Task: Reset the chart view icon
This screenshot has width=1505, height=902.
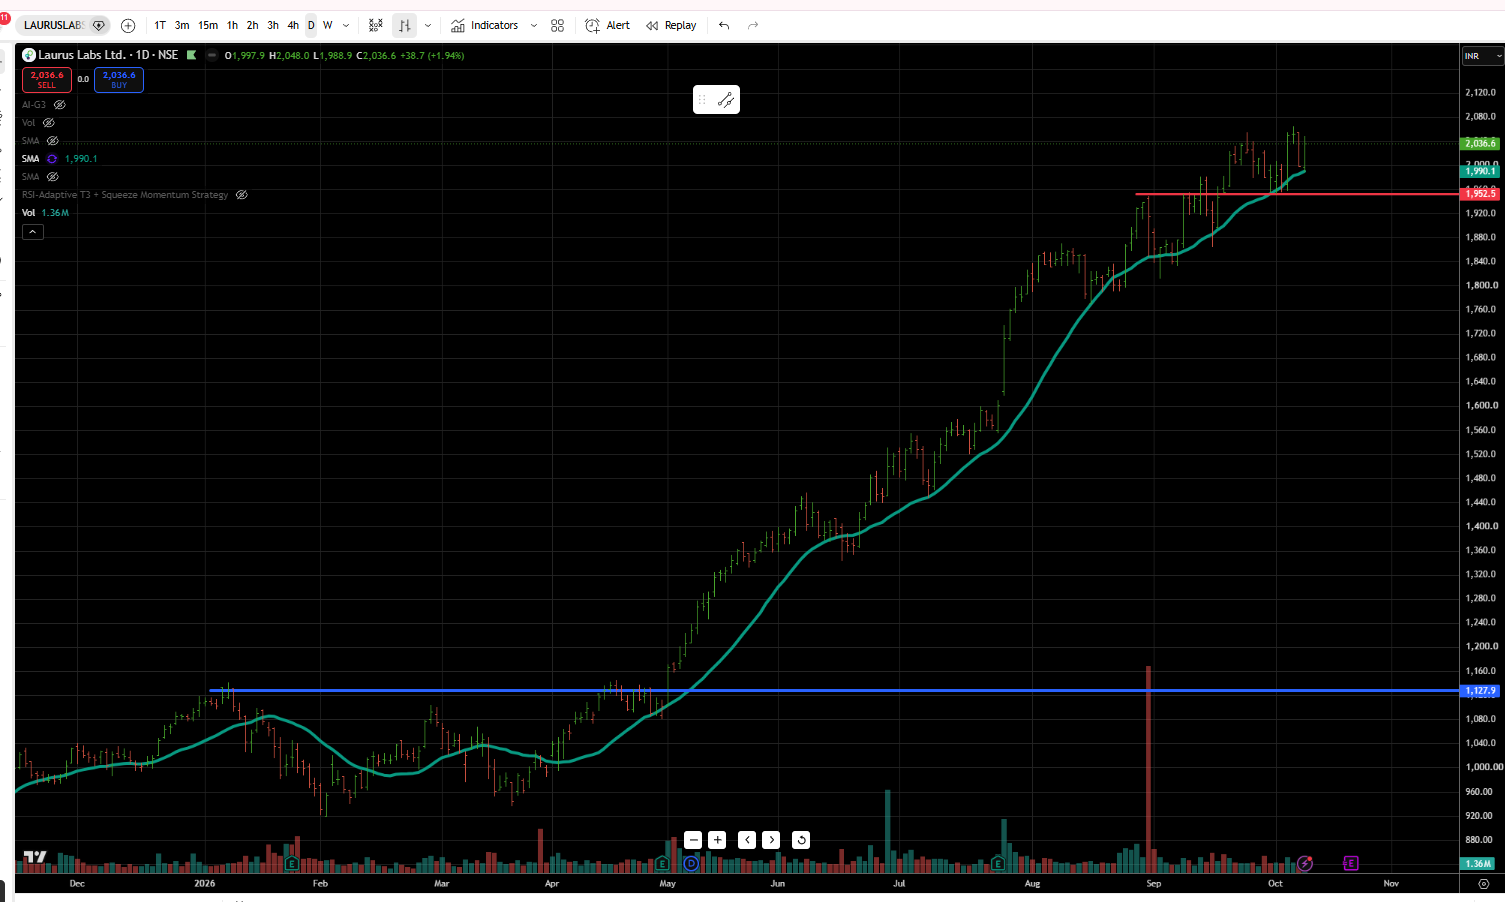Action: point(801,840)
